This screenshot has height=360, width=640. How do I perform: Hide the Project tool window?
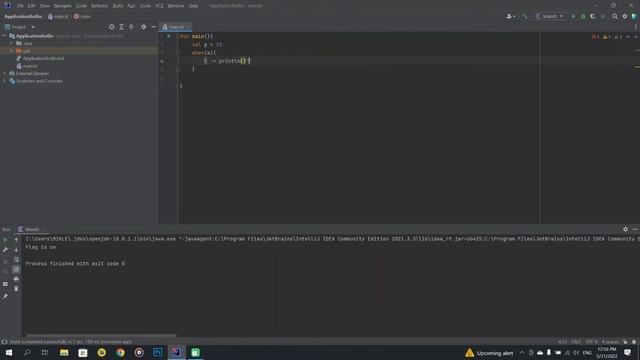pyautogui.click(x=153, y=27)
